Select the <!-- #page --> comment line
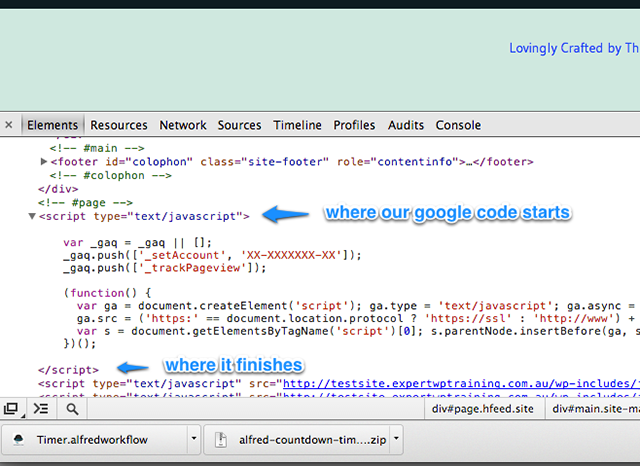This screenshot has height=466, width=640. click(85, 203)
